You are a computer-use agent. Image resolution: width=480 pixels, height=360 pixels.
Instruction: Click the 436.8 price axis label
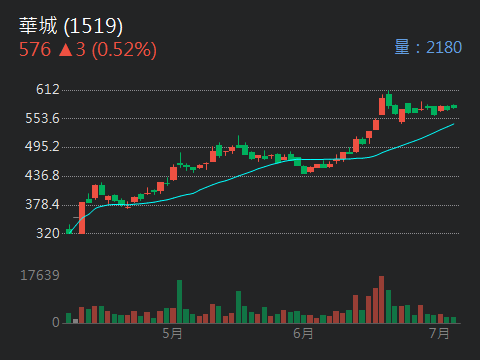coord(42,175)
